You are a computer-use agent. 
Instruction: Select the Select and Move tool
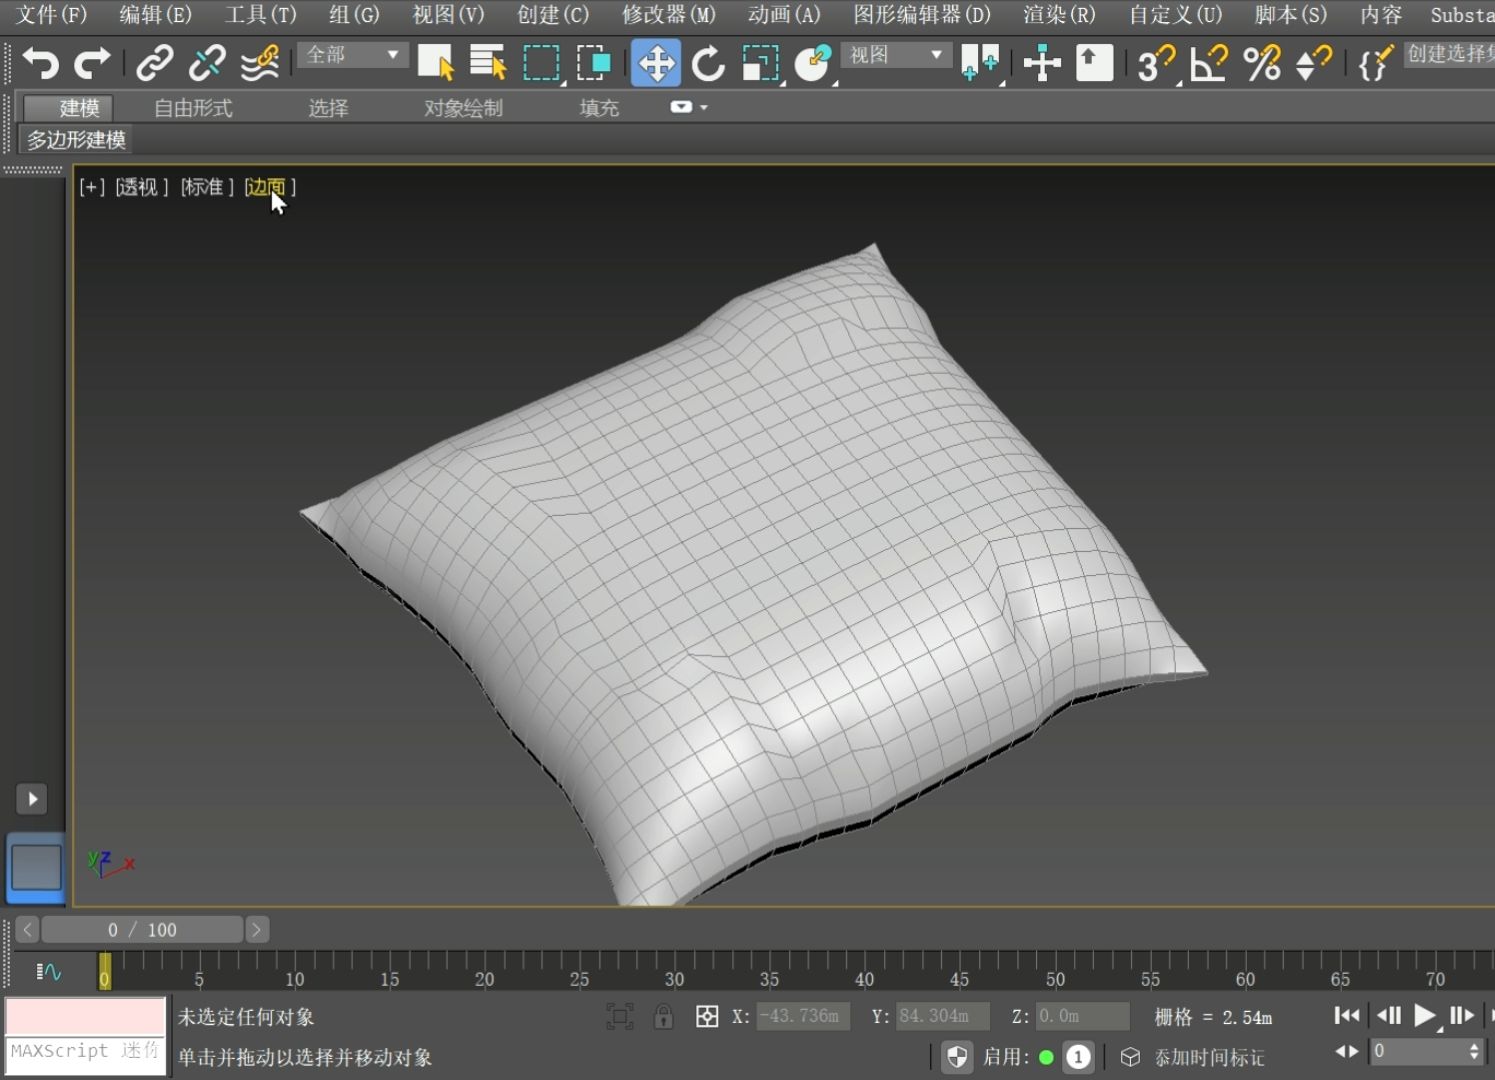[x=656, y=62]
